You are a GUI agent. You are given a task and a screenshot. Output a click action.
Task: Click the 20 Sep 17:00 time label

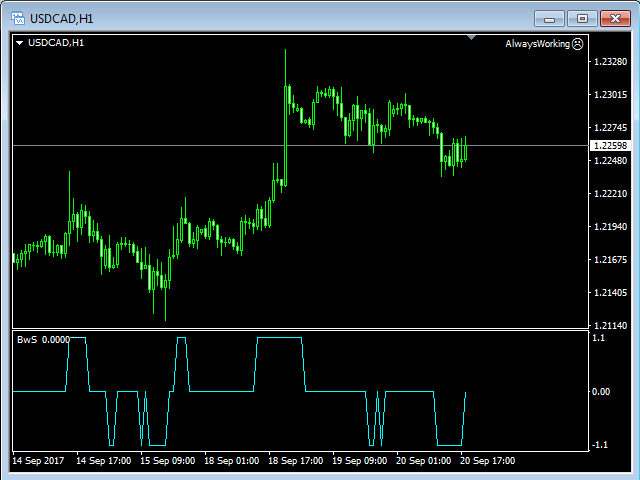487,462
